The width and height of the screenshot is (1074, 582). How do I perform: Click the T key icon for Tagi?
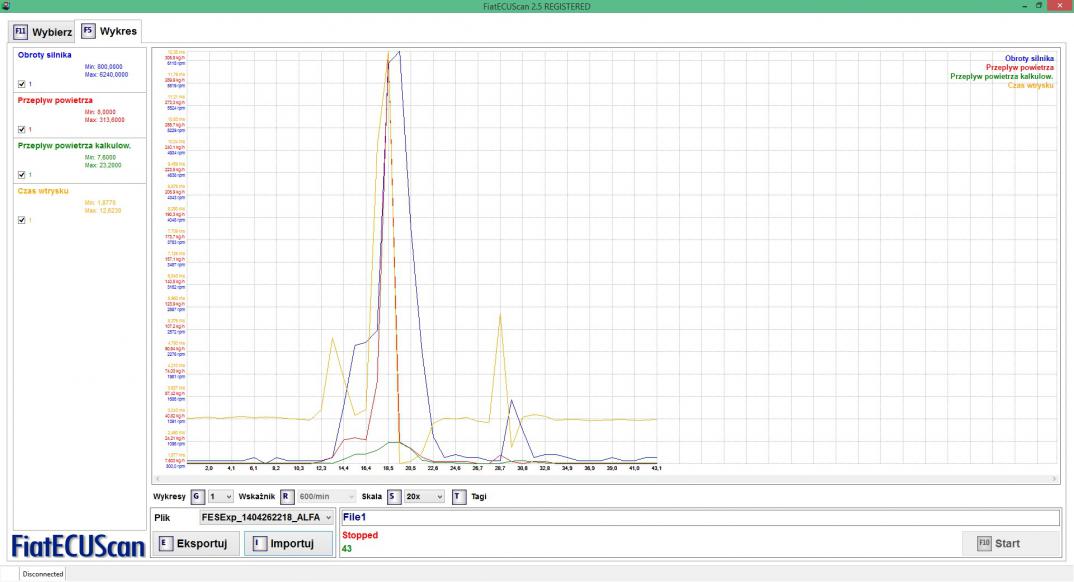(459, 496)
